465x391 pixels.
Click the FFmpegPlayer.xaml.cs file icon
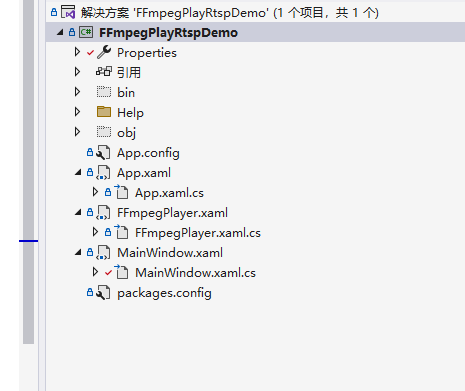121,232
